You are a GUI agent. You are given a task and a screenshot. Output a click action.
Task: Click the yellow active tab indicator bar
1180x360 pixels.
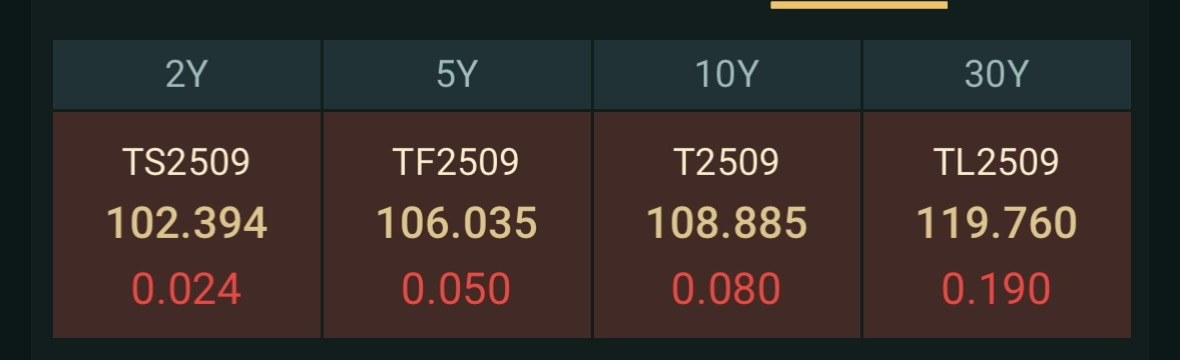[x=859, y=5]
